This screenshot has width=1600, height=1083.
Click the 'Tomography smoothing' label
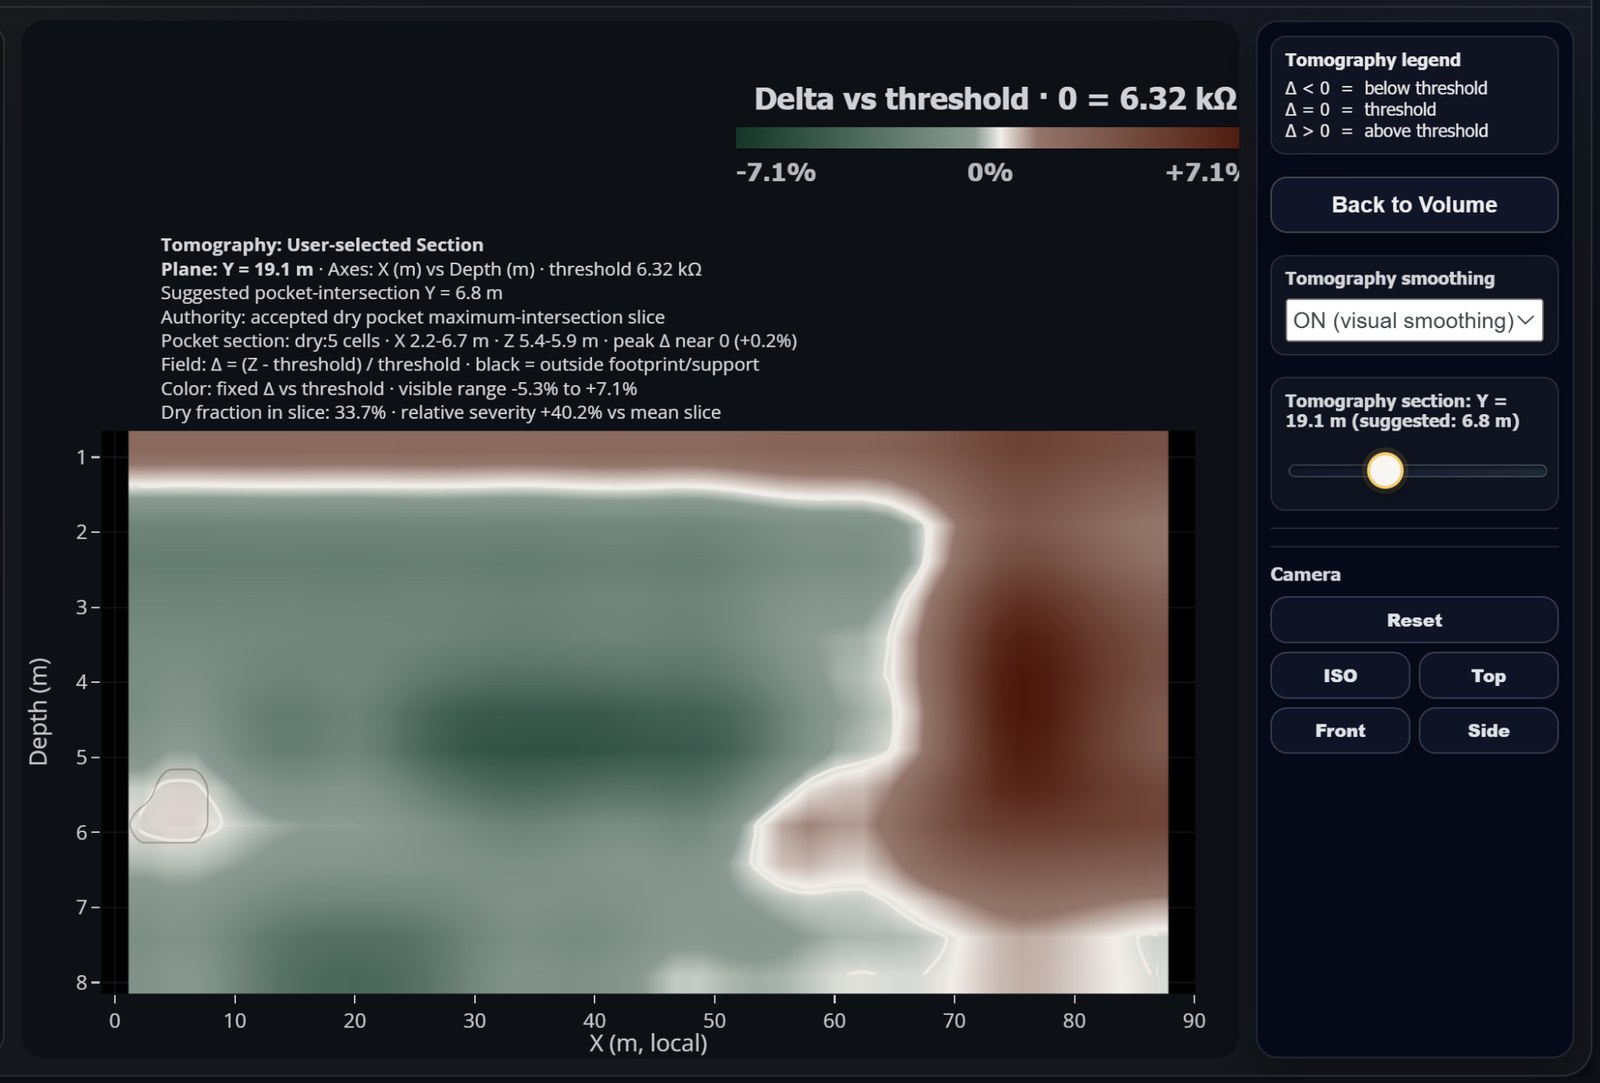pyautogui.click(x=1390, y=279)
